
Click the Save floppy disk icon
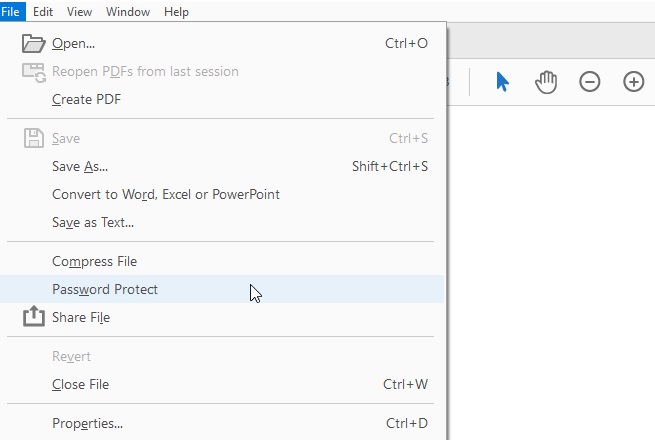(34, 138)
